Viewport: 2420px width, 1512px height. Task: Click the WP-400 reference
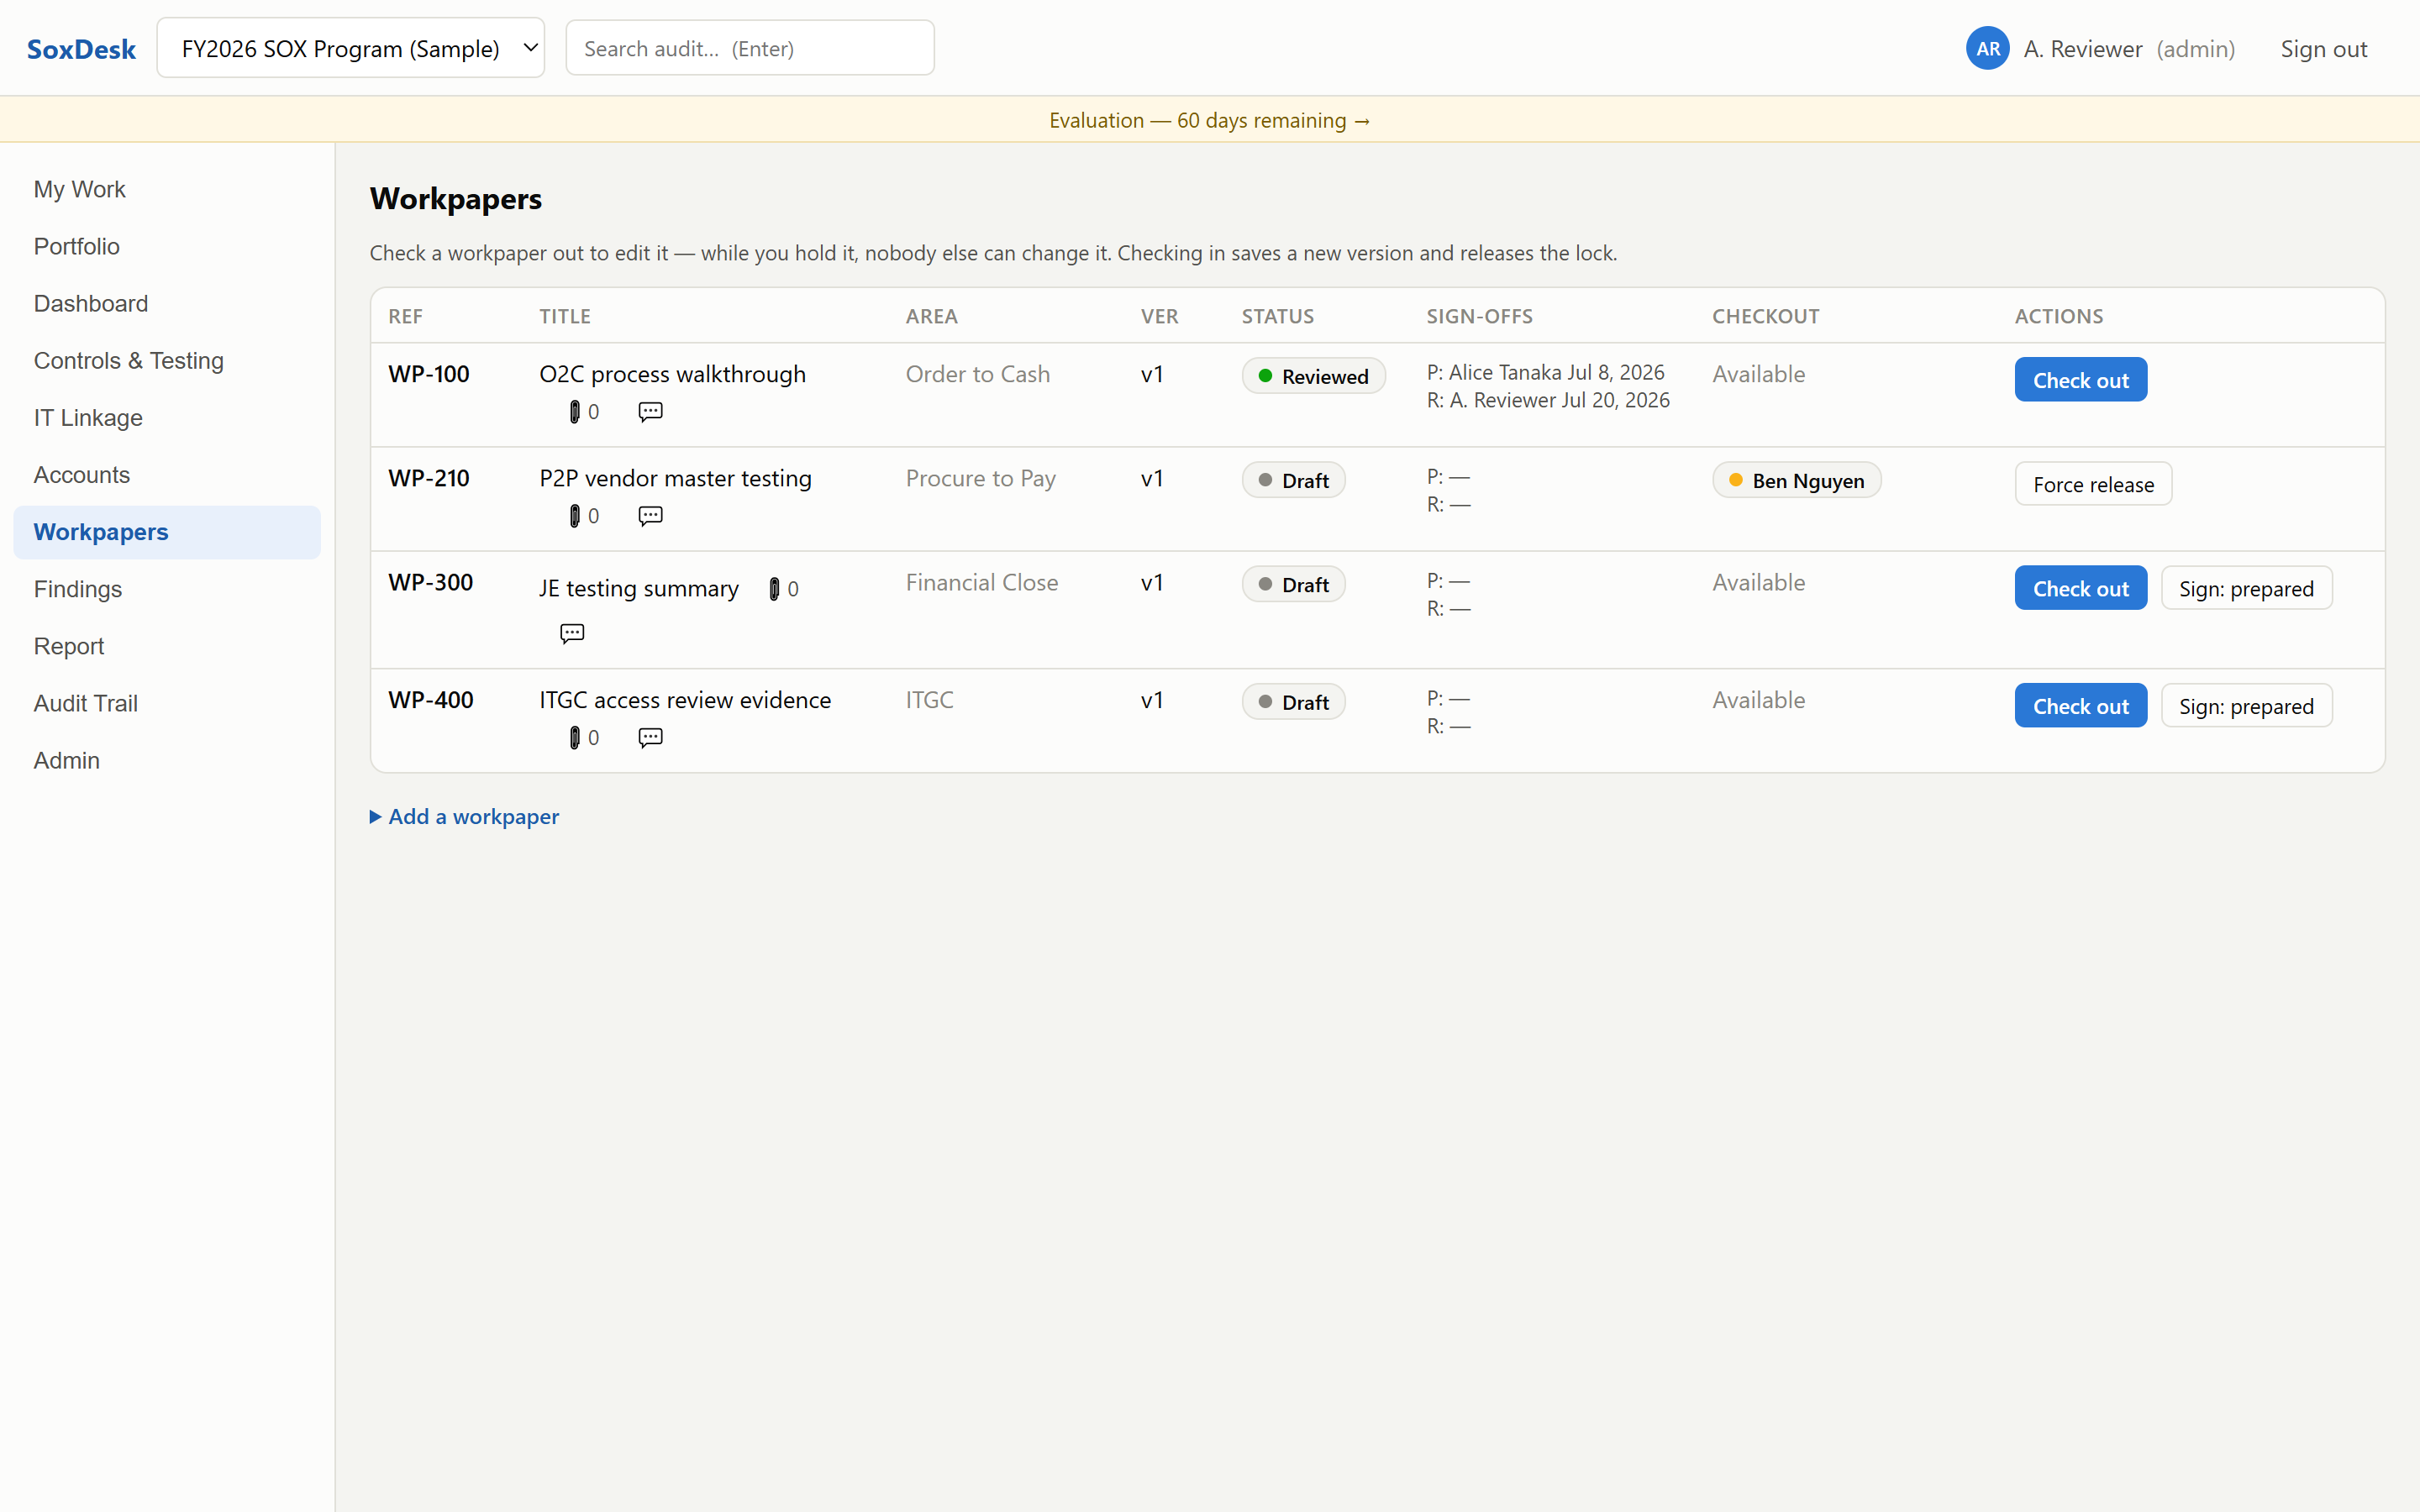[x=430, y=700]
